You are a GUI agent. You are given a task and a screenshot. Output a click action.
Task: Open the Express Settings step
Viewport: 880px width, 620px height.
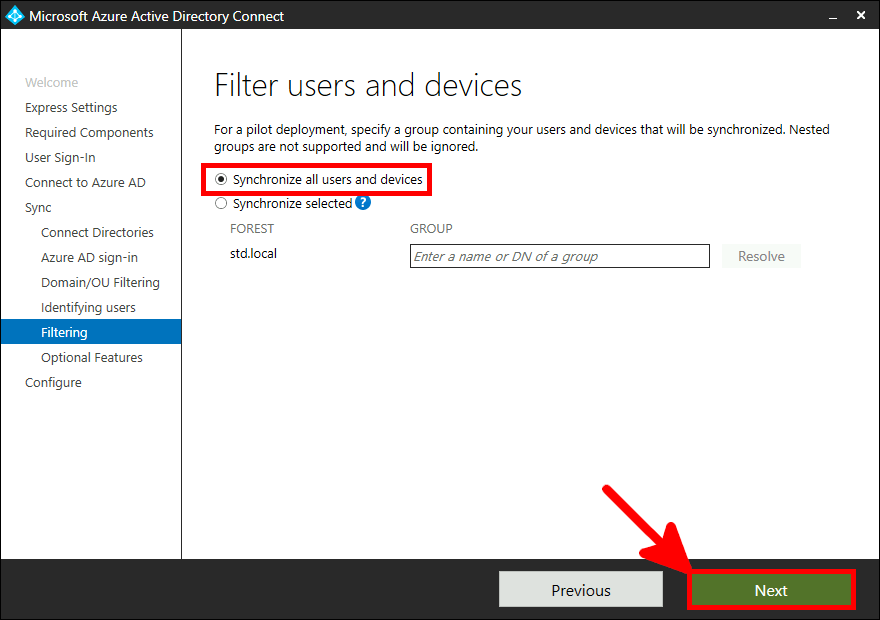pos(70,107)
